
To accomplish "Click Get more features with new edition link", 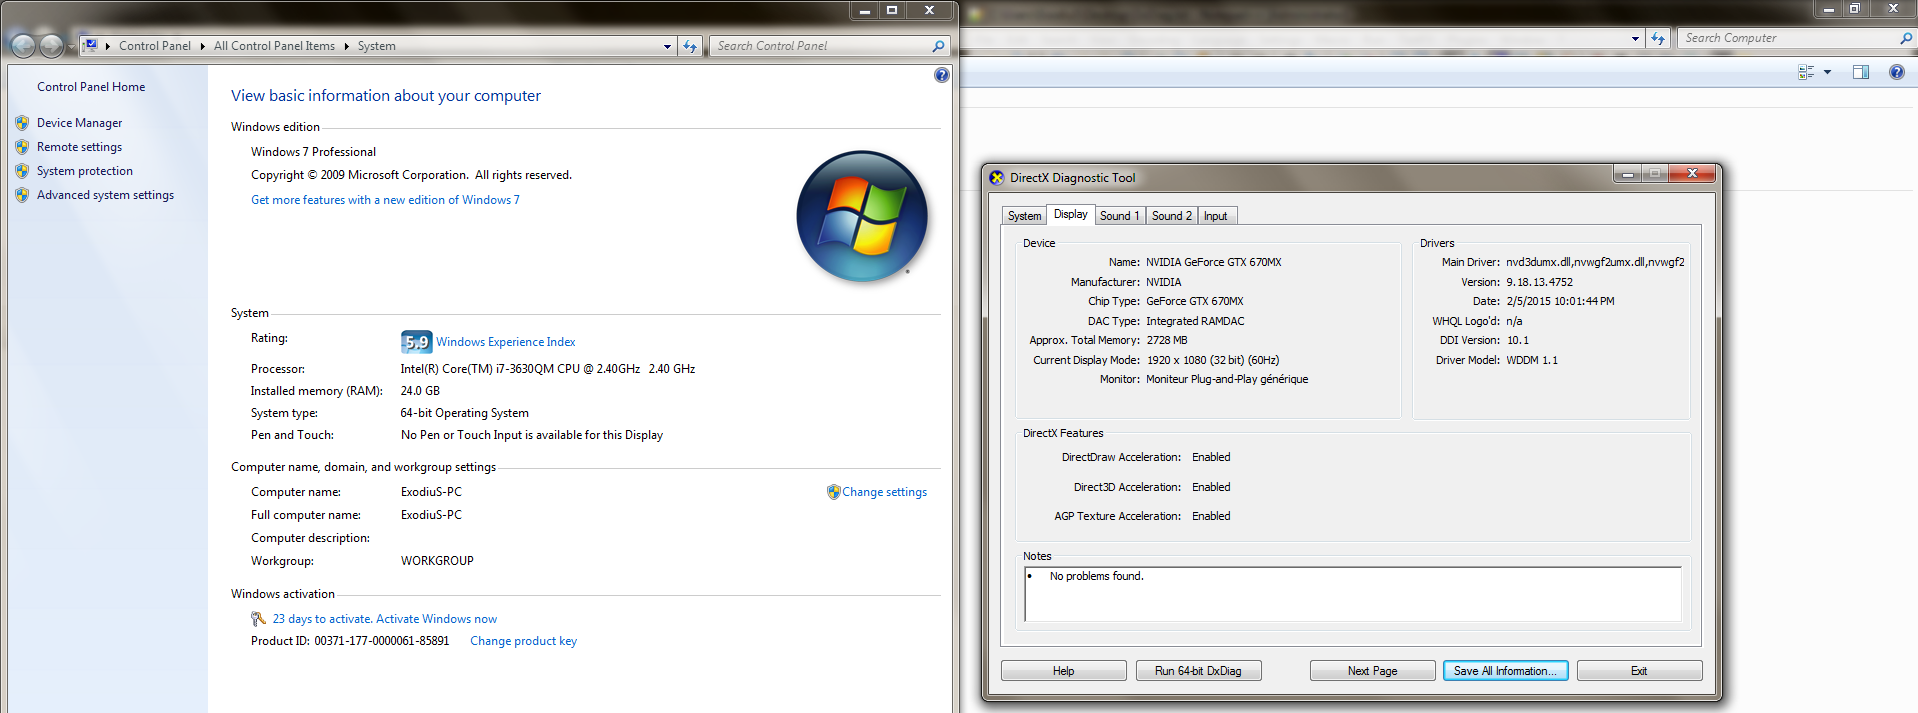I will 385,200.
